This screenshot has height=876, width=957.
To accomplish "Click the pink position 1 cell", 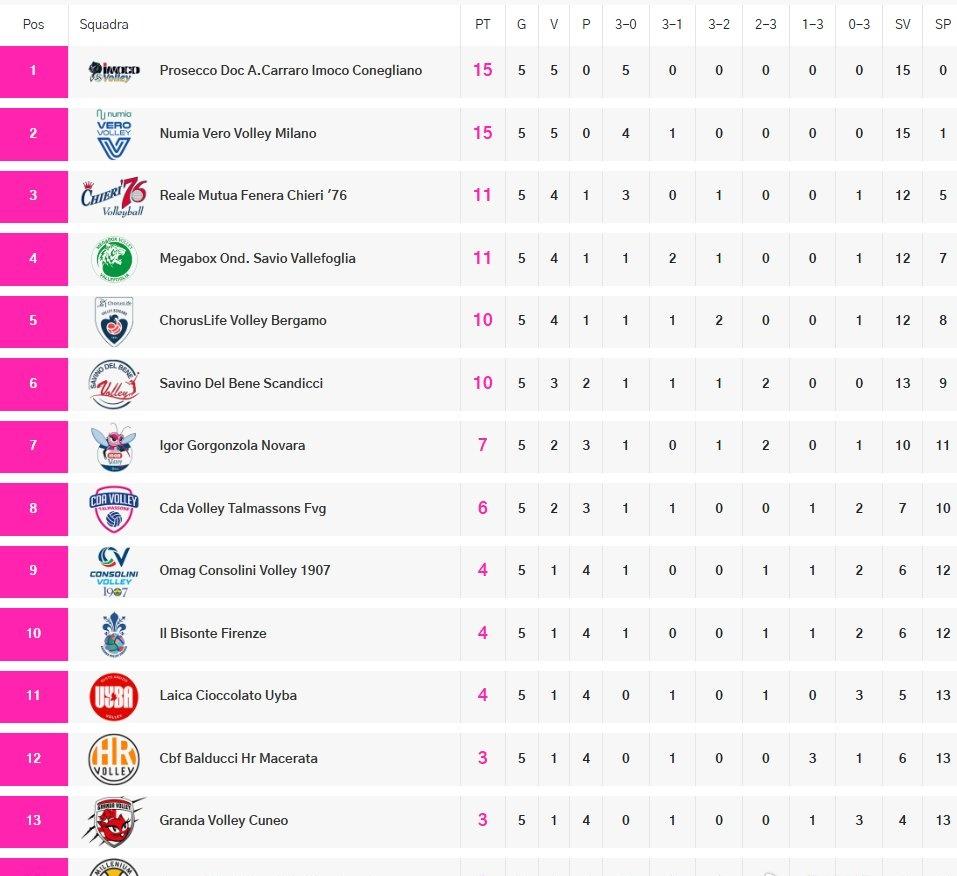I will coord(34,71).
